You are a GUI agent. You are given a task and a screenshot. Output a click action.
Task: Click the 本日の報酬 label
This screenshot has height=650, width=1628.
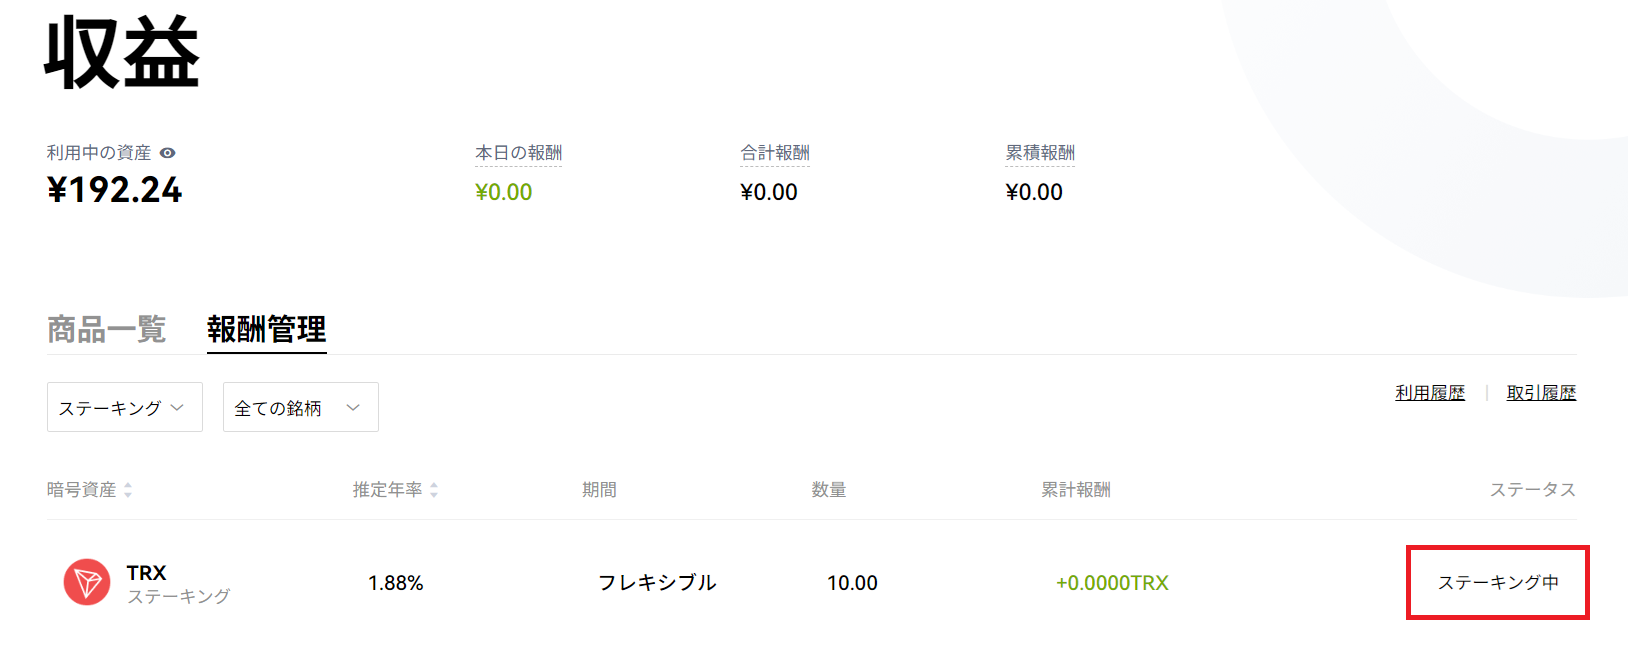click(518, 153)
